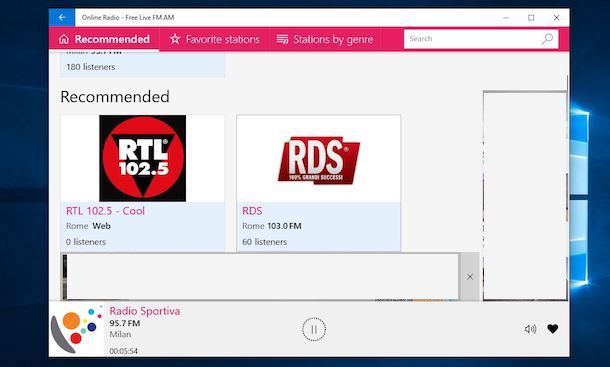Open Stations by genre tab
The image size is (610, 367).
click(325, 39)
